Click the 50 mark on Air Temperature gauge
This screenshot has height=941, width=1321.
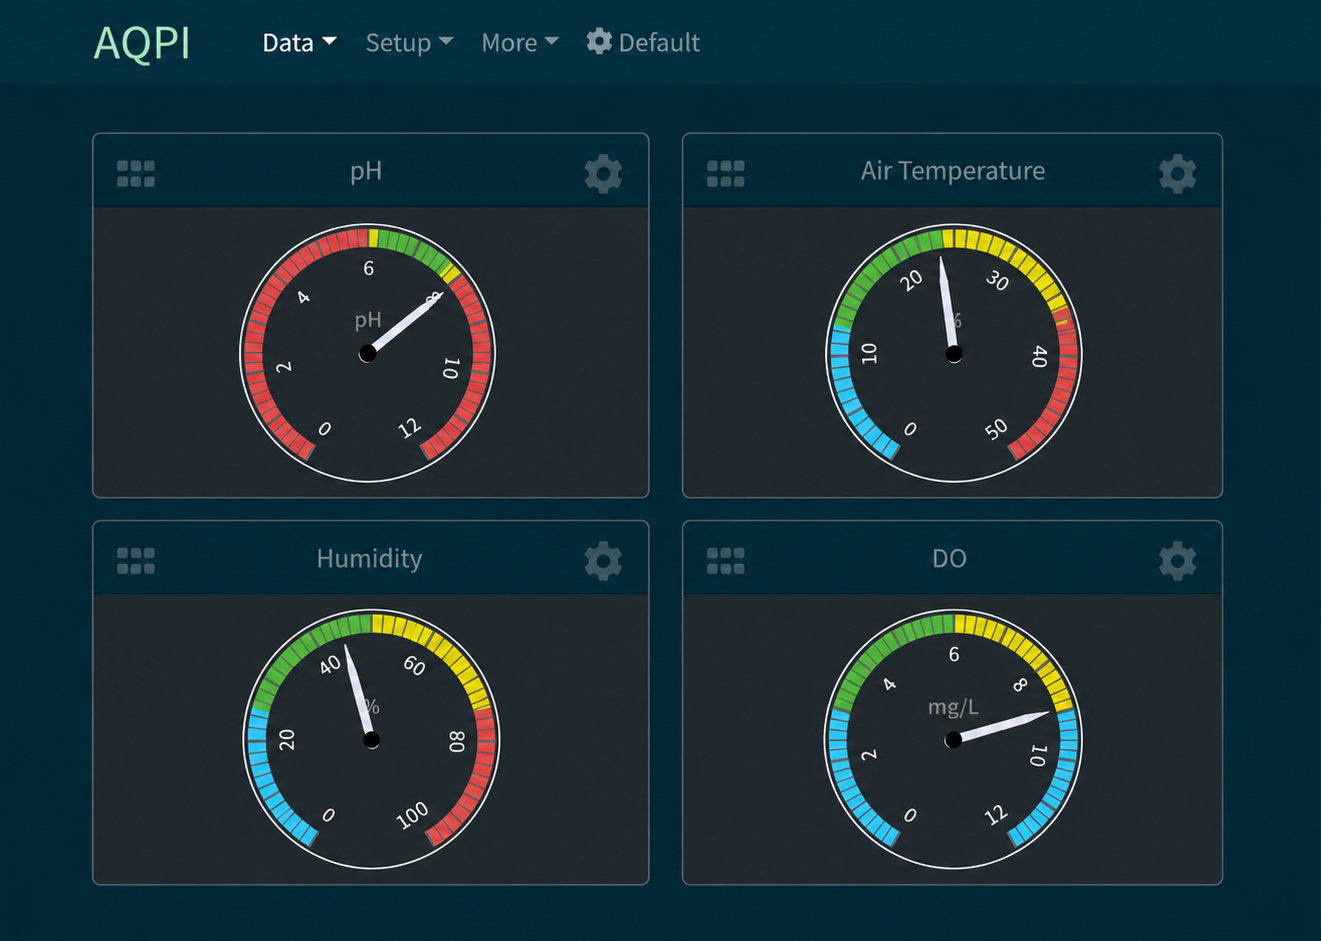click(996, 430)
